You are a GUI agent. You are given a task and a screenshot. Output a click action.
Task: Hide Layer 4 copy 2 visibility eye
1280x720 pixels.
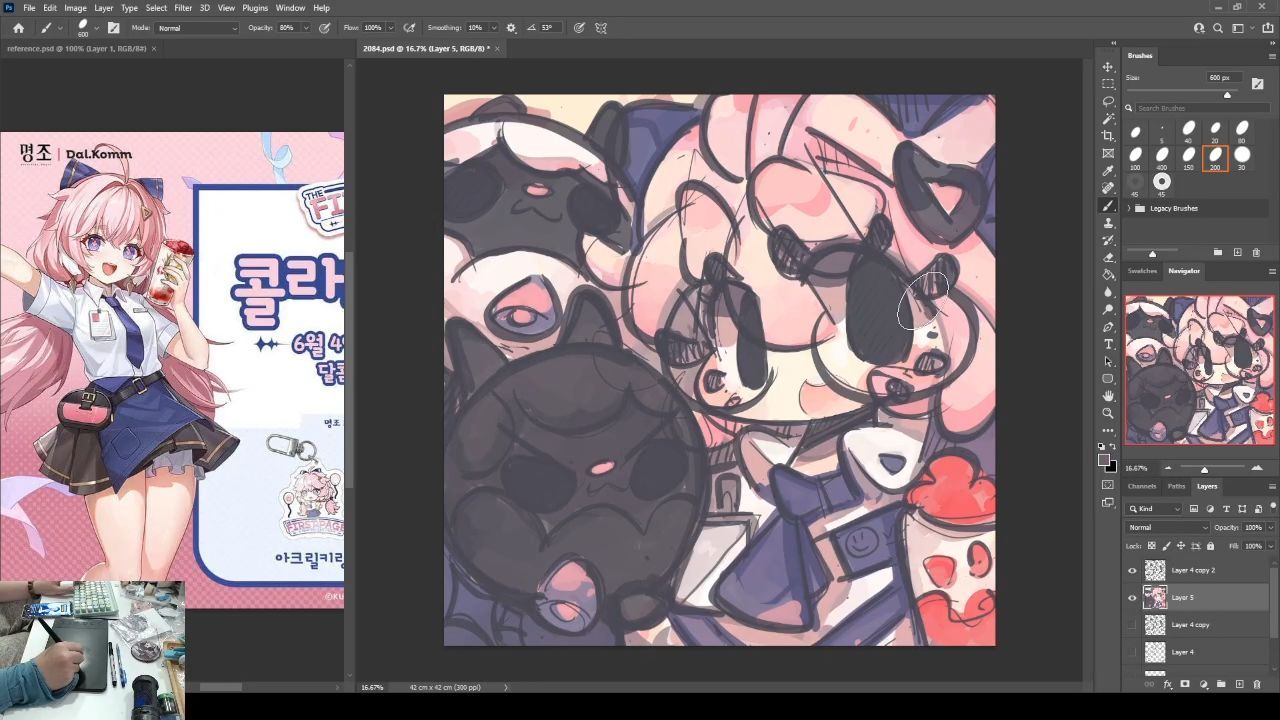coord(1132,570)
